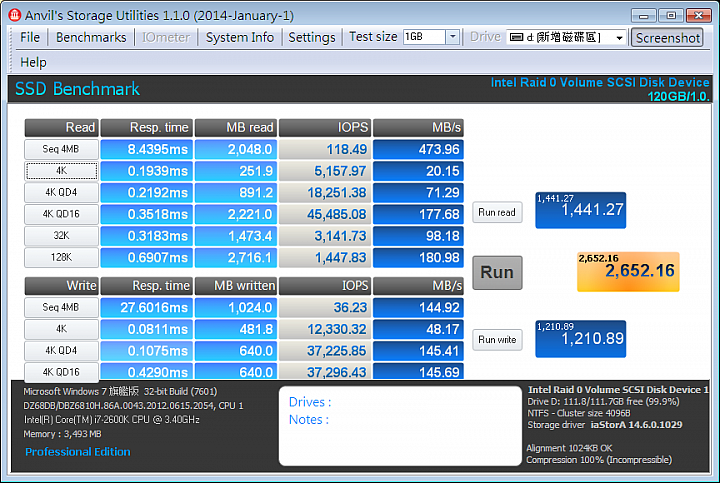
Task: Click the Anvil's Storage Utilities title icon
Action: (x=15, y=15)
